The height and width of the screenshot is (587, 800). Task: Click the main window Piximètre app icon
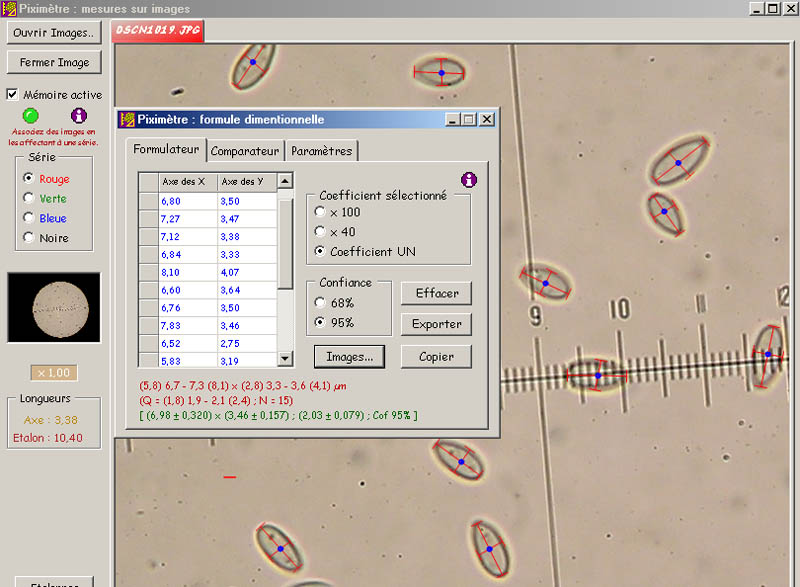9,8
